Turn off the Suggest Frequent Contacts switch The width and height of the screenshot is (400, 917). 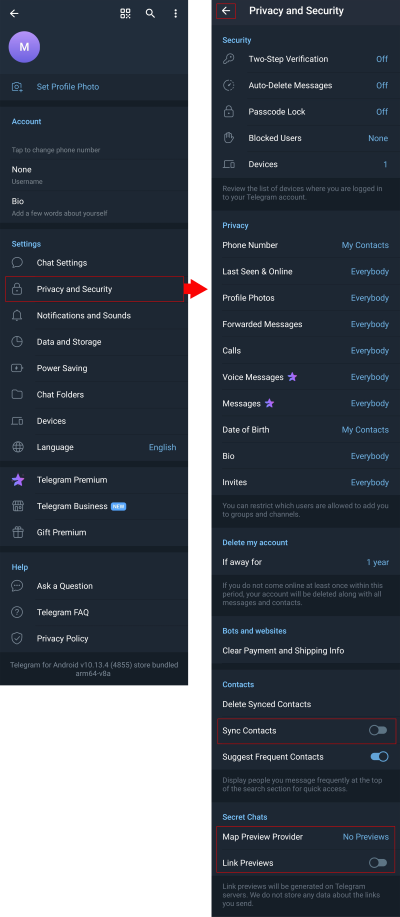pyautogui.click(x=379, y=757)
